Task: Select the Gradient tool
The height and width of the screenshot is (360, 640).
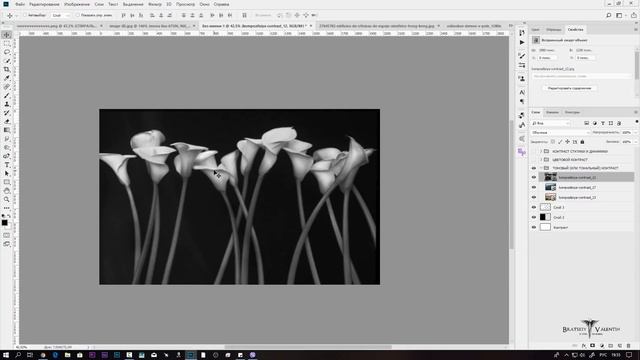Action: (x=7, y=130)
